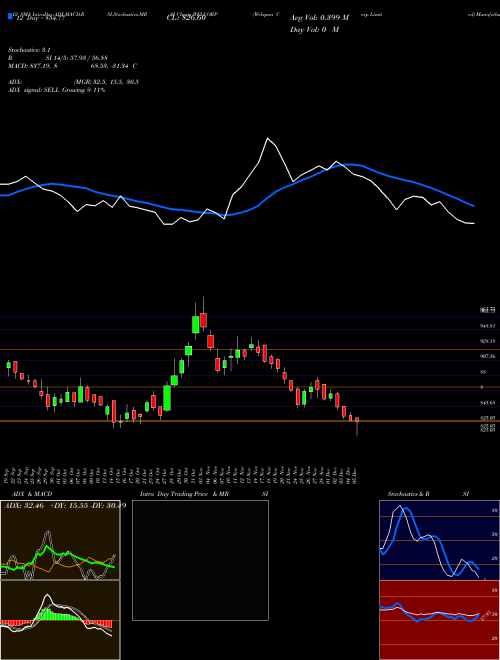Open the ADX indicator mini chart

click(x=60, y=540)
